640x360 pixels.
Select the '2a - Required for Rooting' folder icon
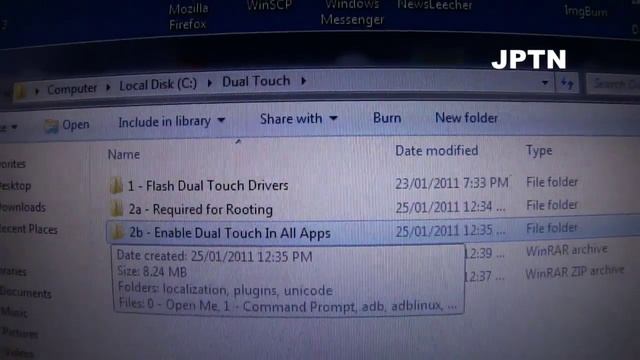pyautogui.click(x=116, y=209)
